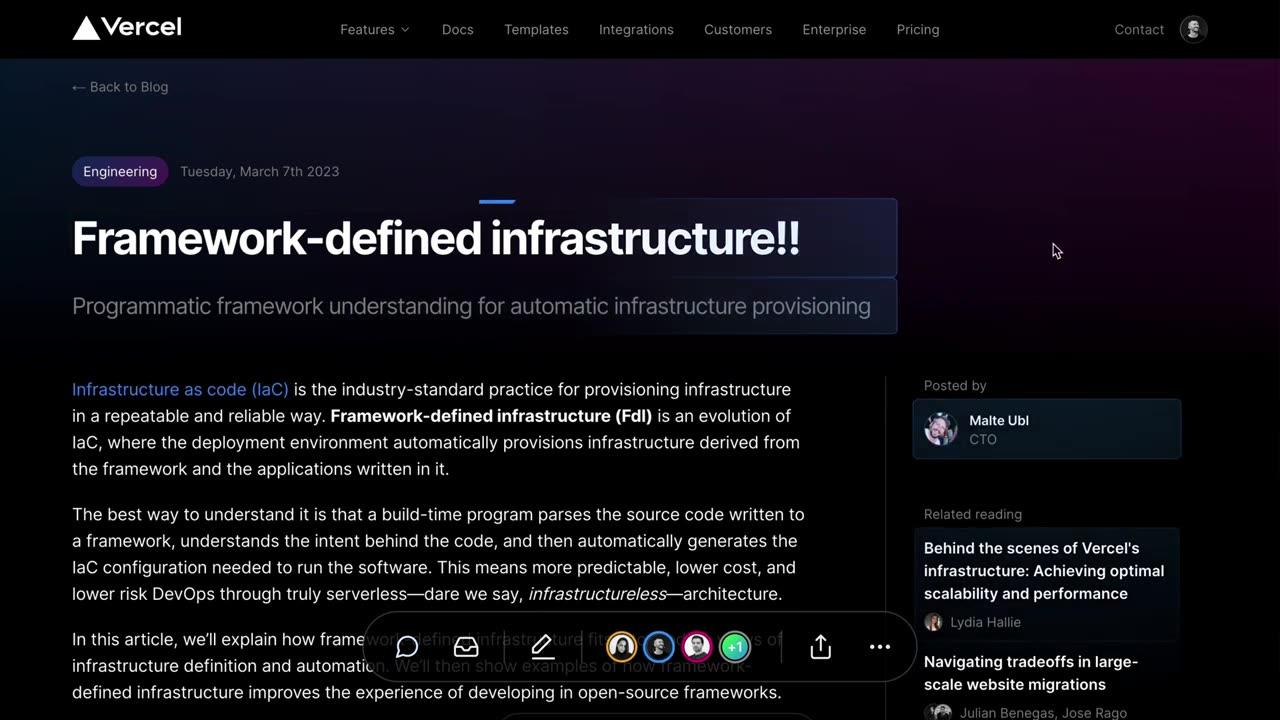The image size is (1280, 720).
Task: Click Malte Ubl's avatar in the toolbar
Action: click(658, 647)
